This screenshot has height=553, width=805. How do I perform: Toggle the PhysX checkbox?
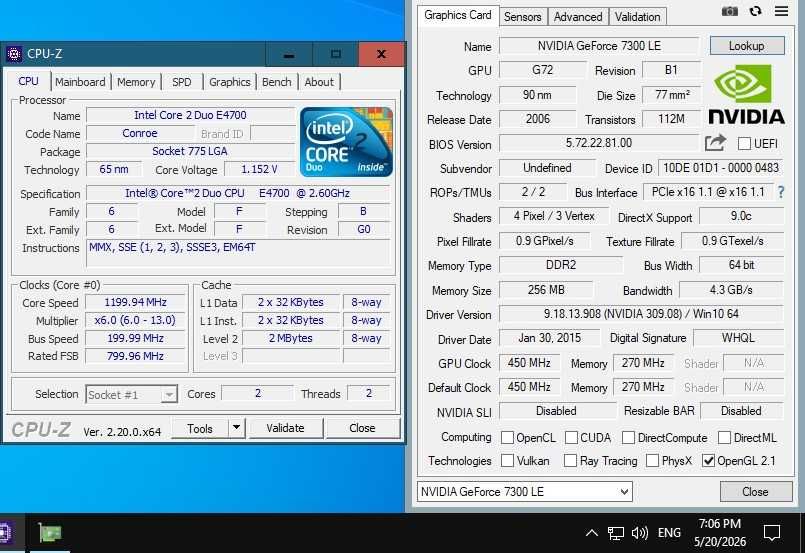[652, 461]
